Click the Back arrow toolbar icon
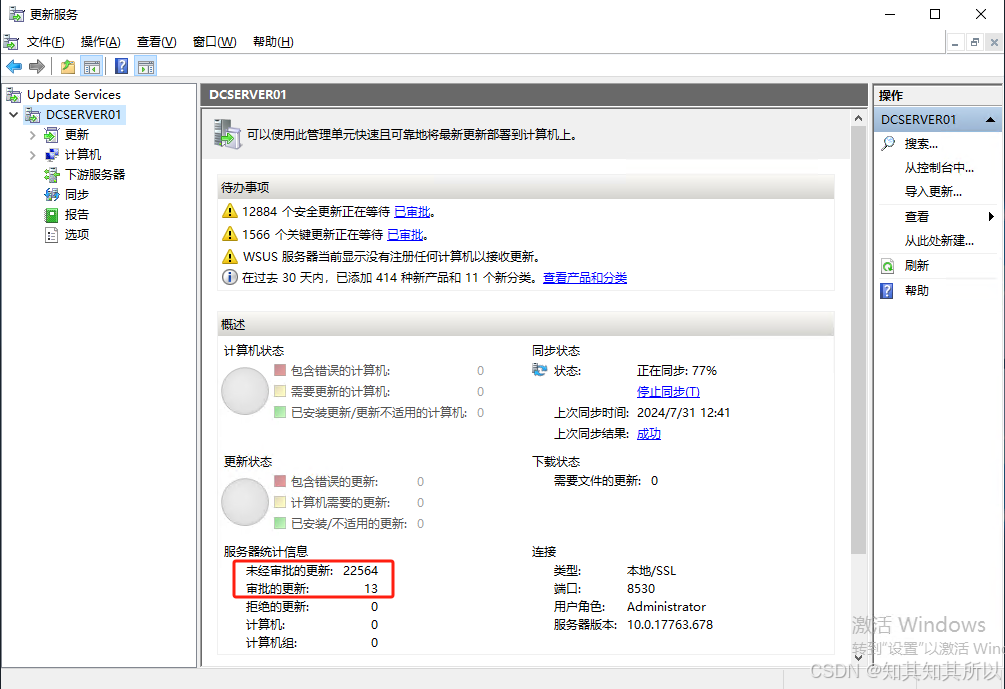 click(14, 67)
